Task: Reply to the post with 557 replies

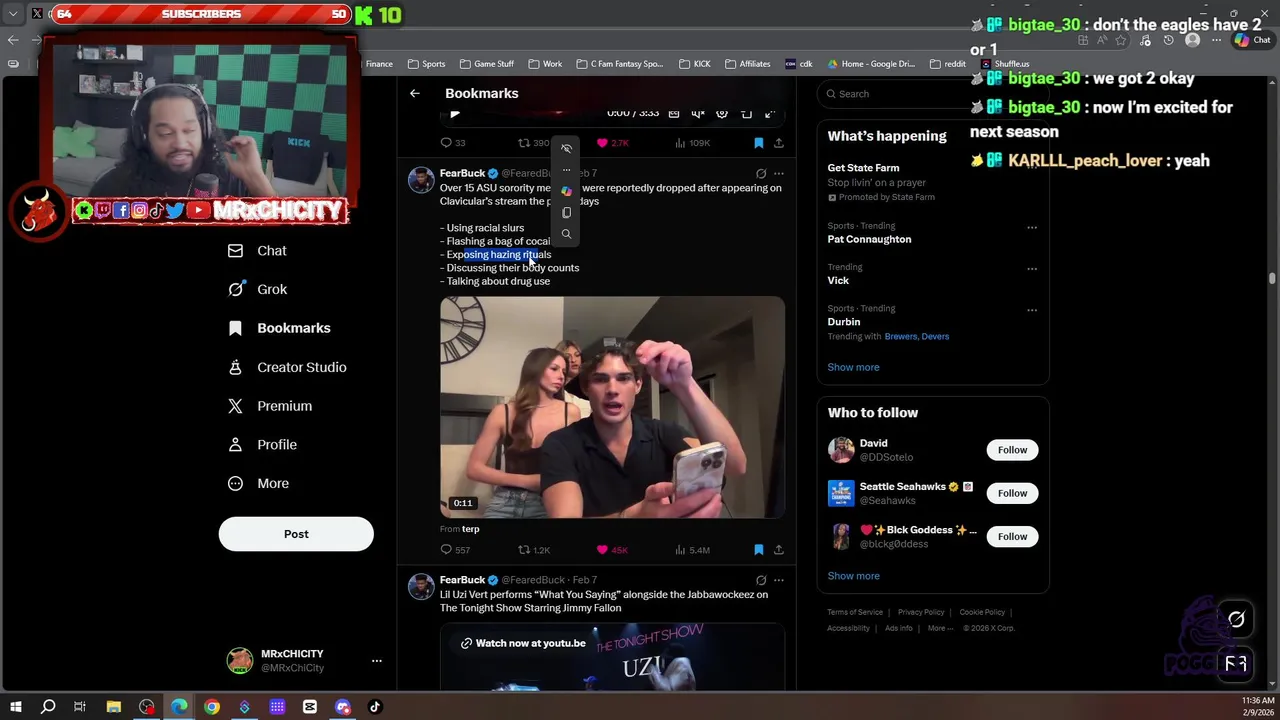Action: (455, 550)
